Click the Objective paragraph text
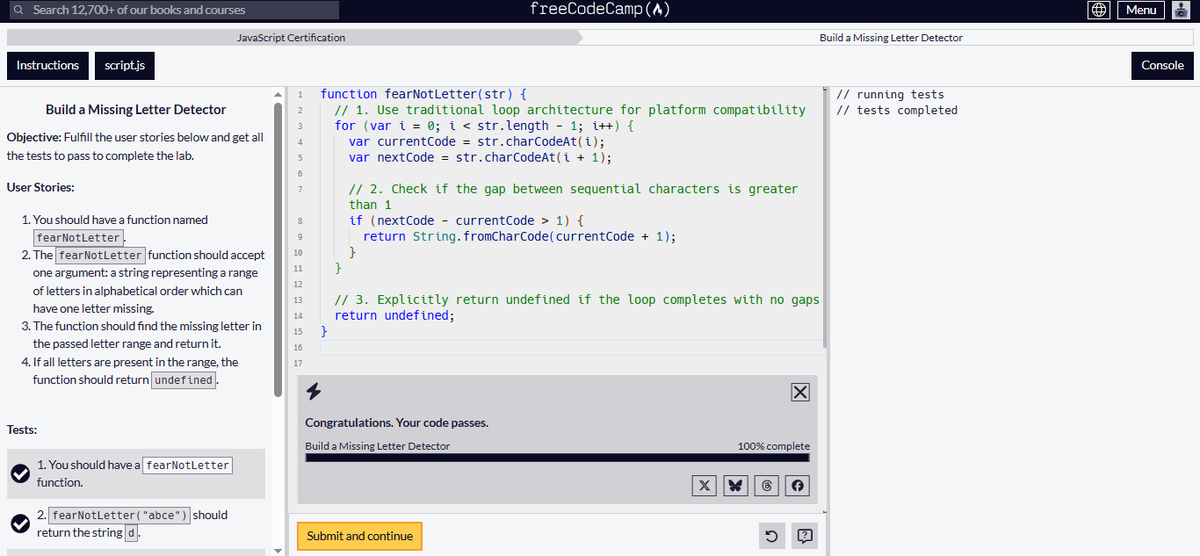Image resolution: width=1200 pixels, height=556 pixels. (135, 147)
